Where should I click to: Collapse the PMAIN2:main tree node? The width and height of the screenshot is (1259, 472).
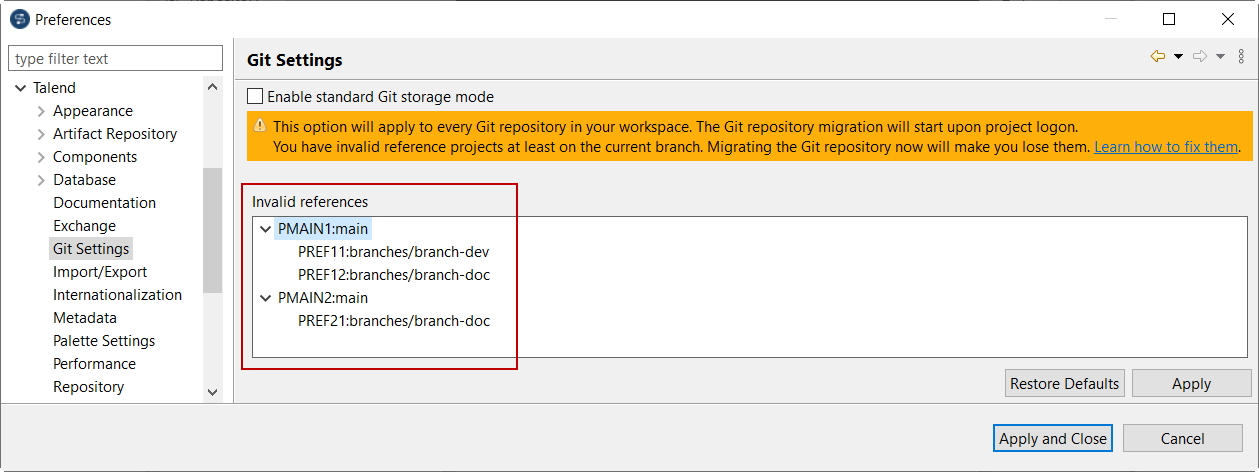[x=265, y=298]
